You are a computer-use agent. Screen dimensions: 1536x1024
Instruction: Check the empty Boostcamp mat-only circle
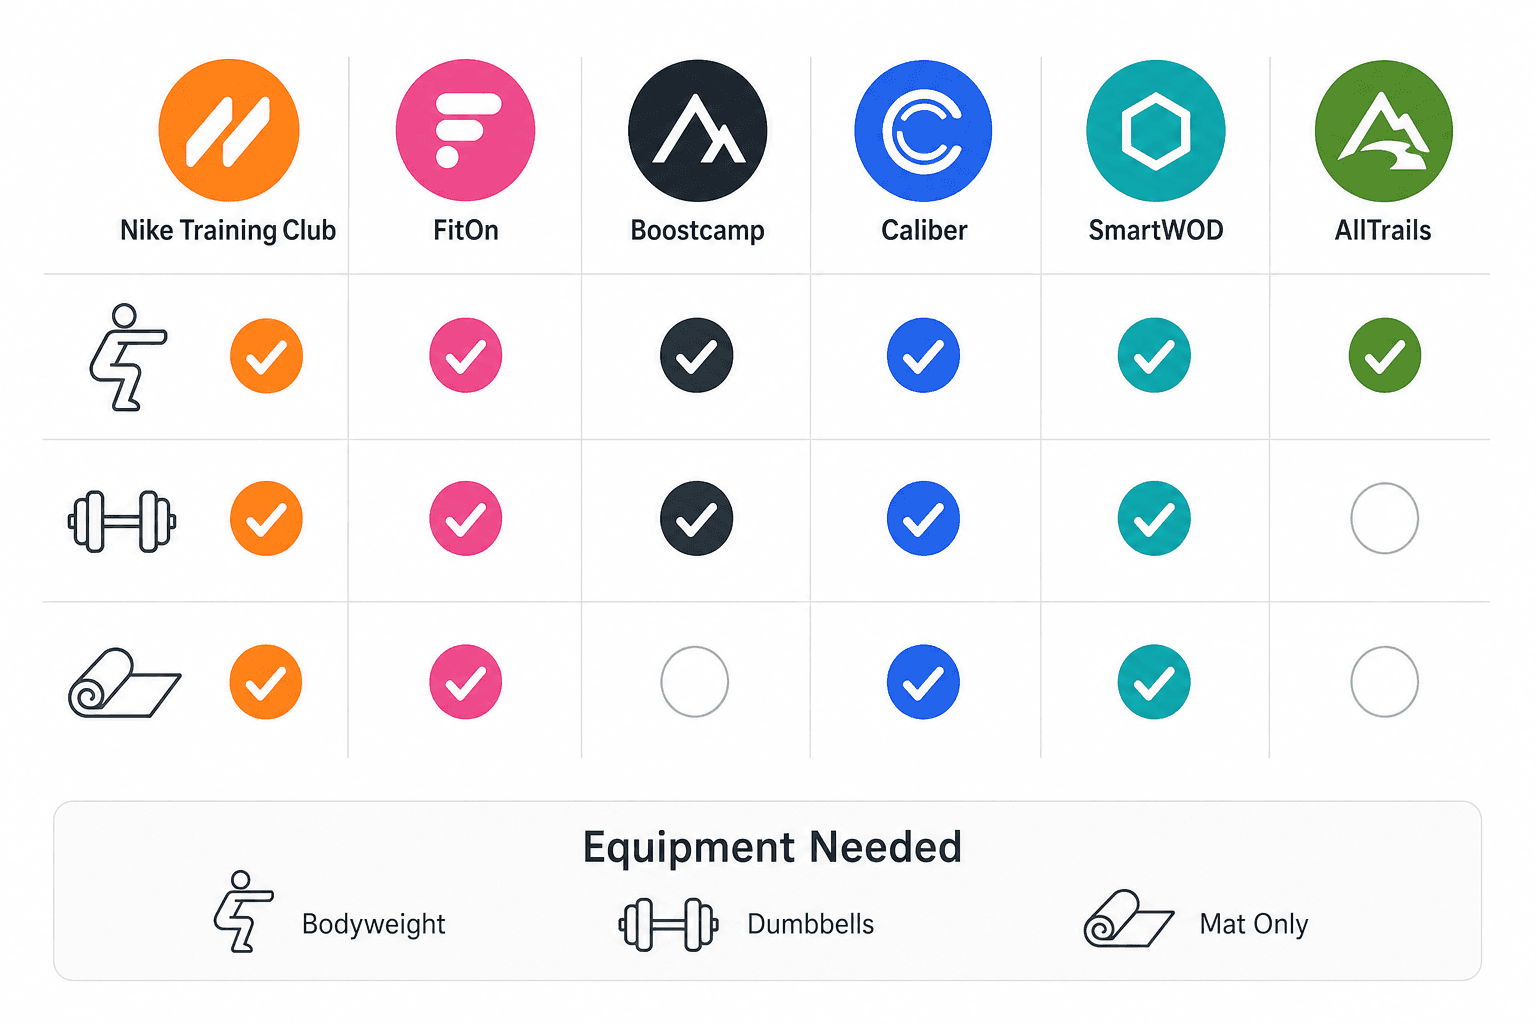pyautogui.click(x=695, y=682)
